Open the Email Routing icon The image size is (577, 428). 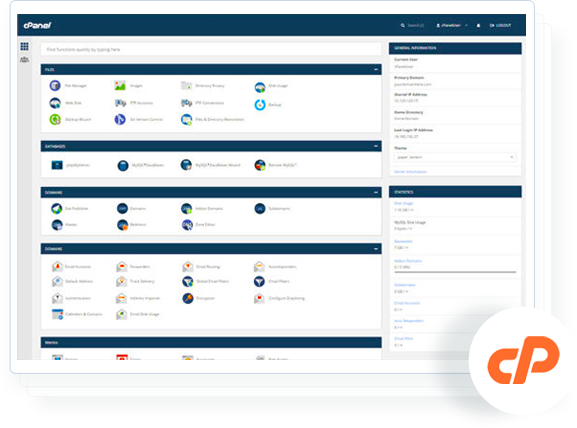pyautogui.click(x=188, y=266)
